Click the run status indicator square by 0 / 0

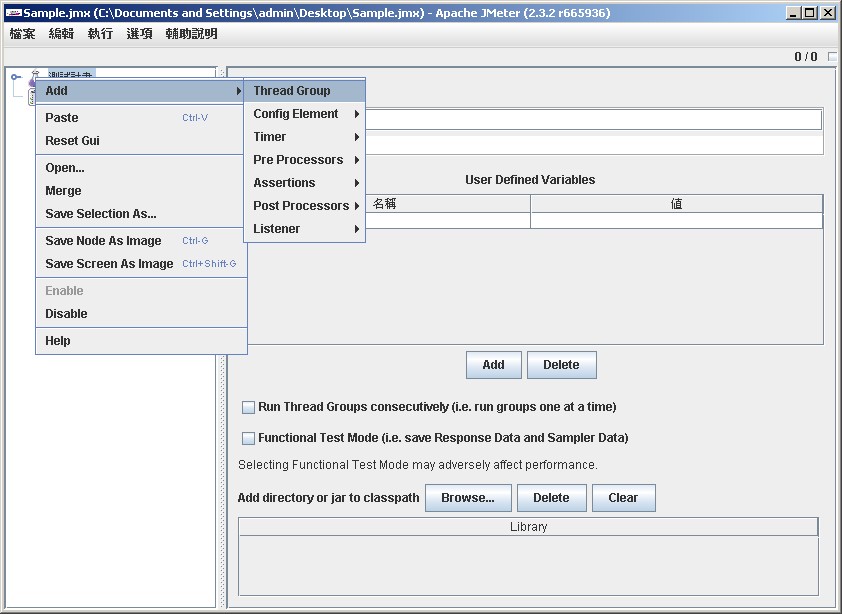[x=833, y=56]
